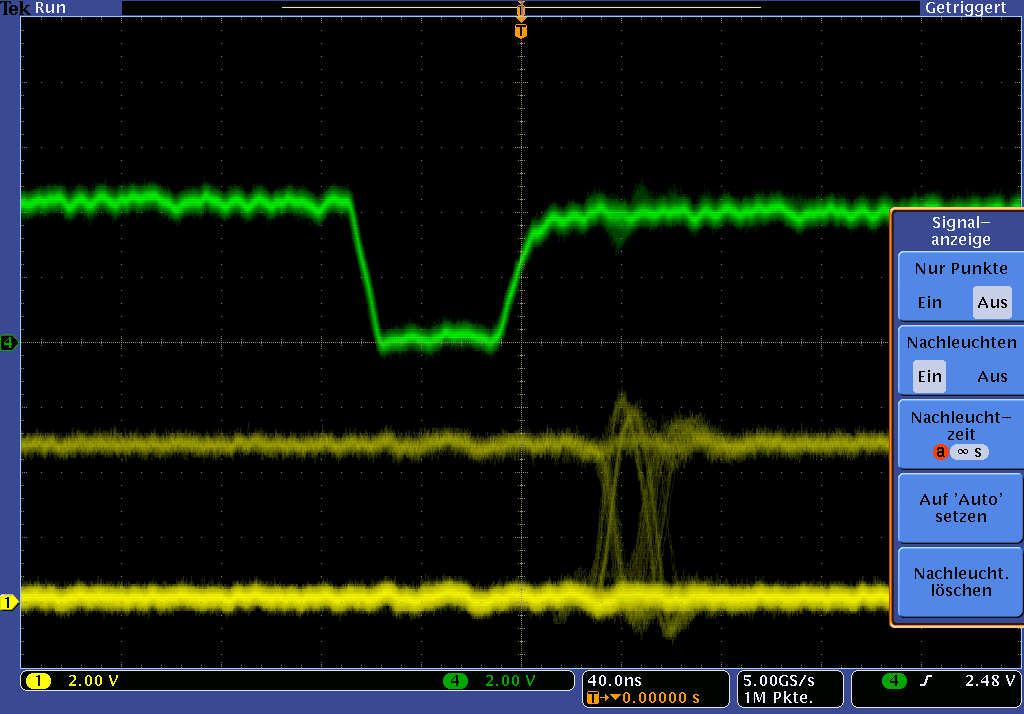
Task: Click the yellow channel 1 ground marker on left edge
Action: (10, 602)
